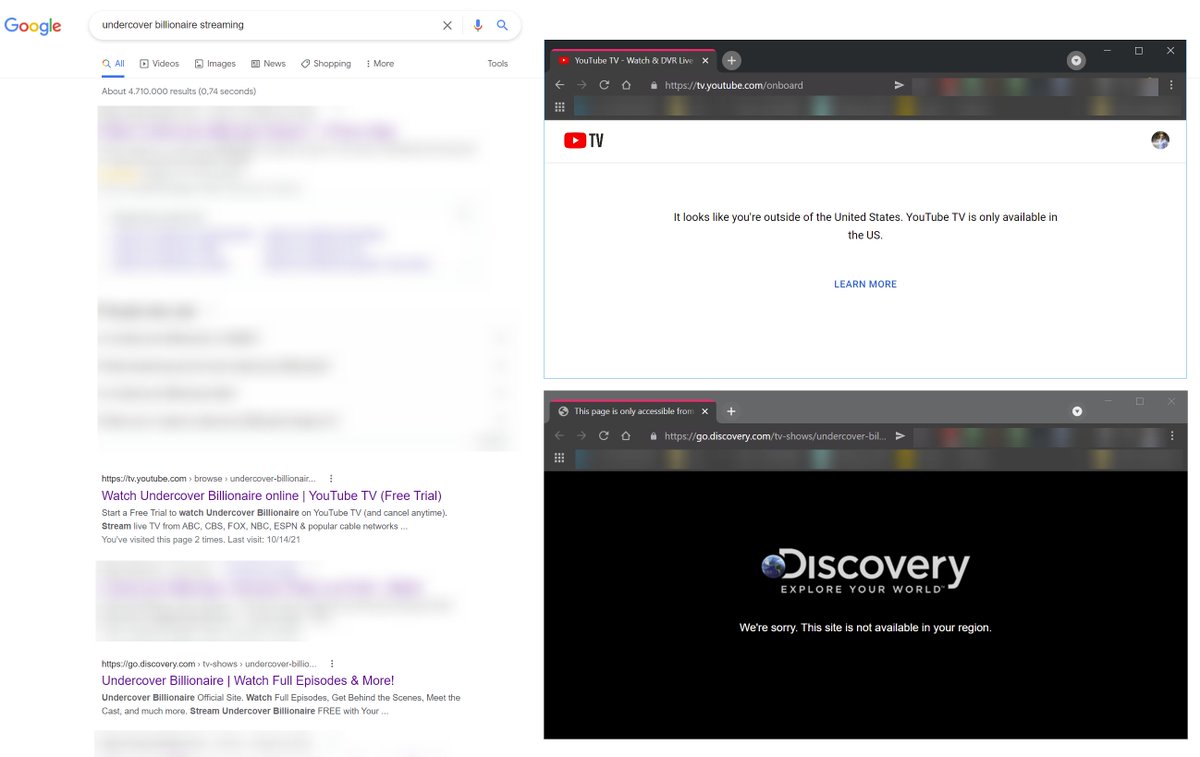Close the YouTube TV window
1200x757 pixels.
click(x=1170, y=50)
